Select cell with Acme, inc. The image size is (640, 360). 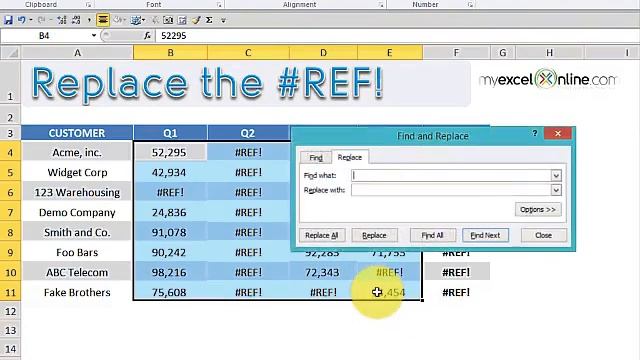(x=77, y=152)
